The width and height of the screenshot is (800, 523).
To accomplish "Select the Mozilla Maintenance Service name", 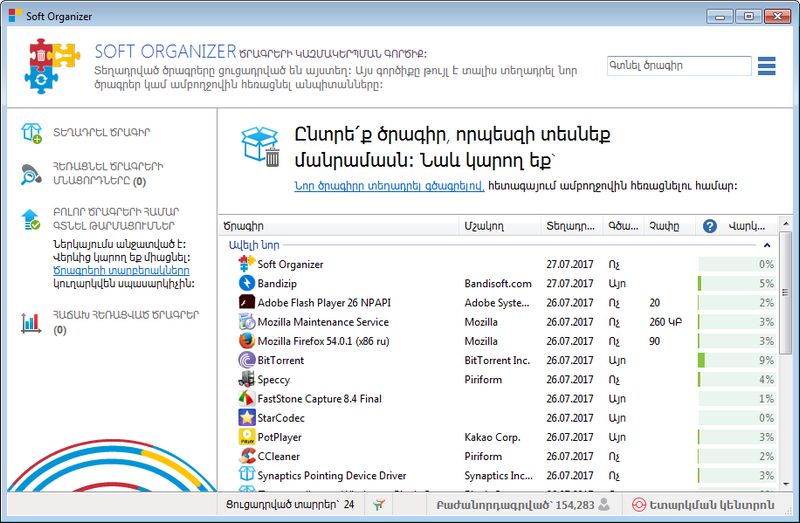I will click(x=323, y=322).
